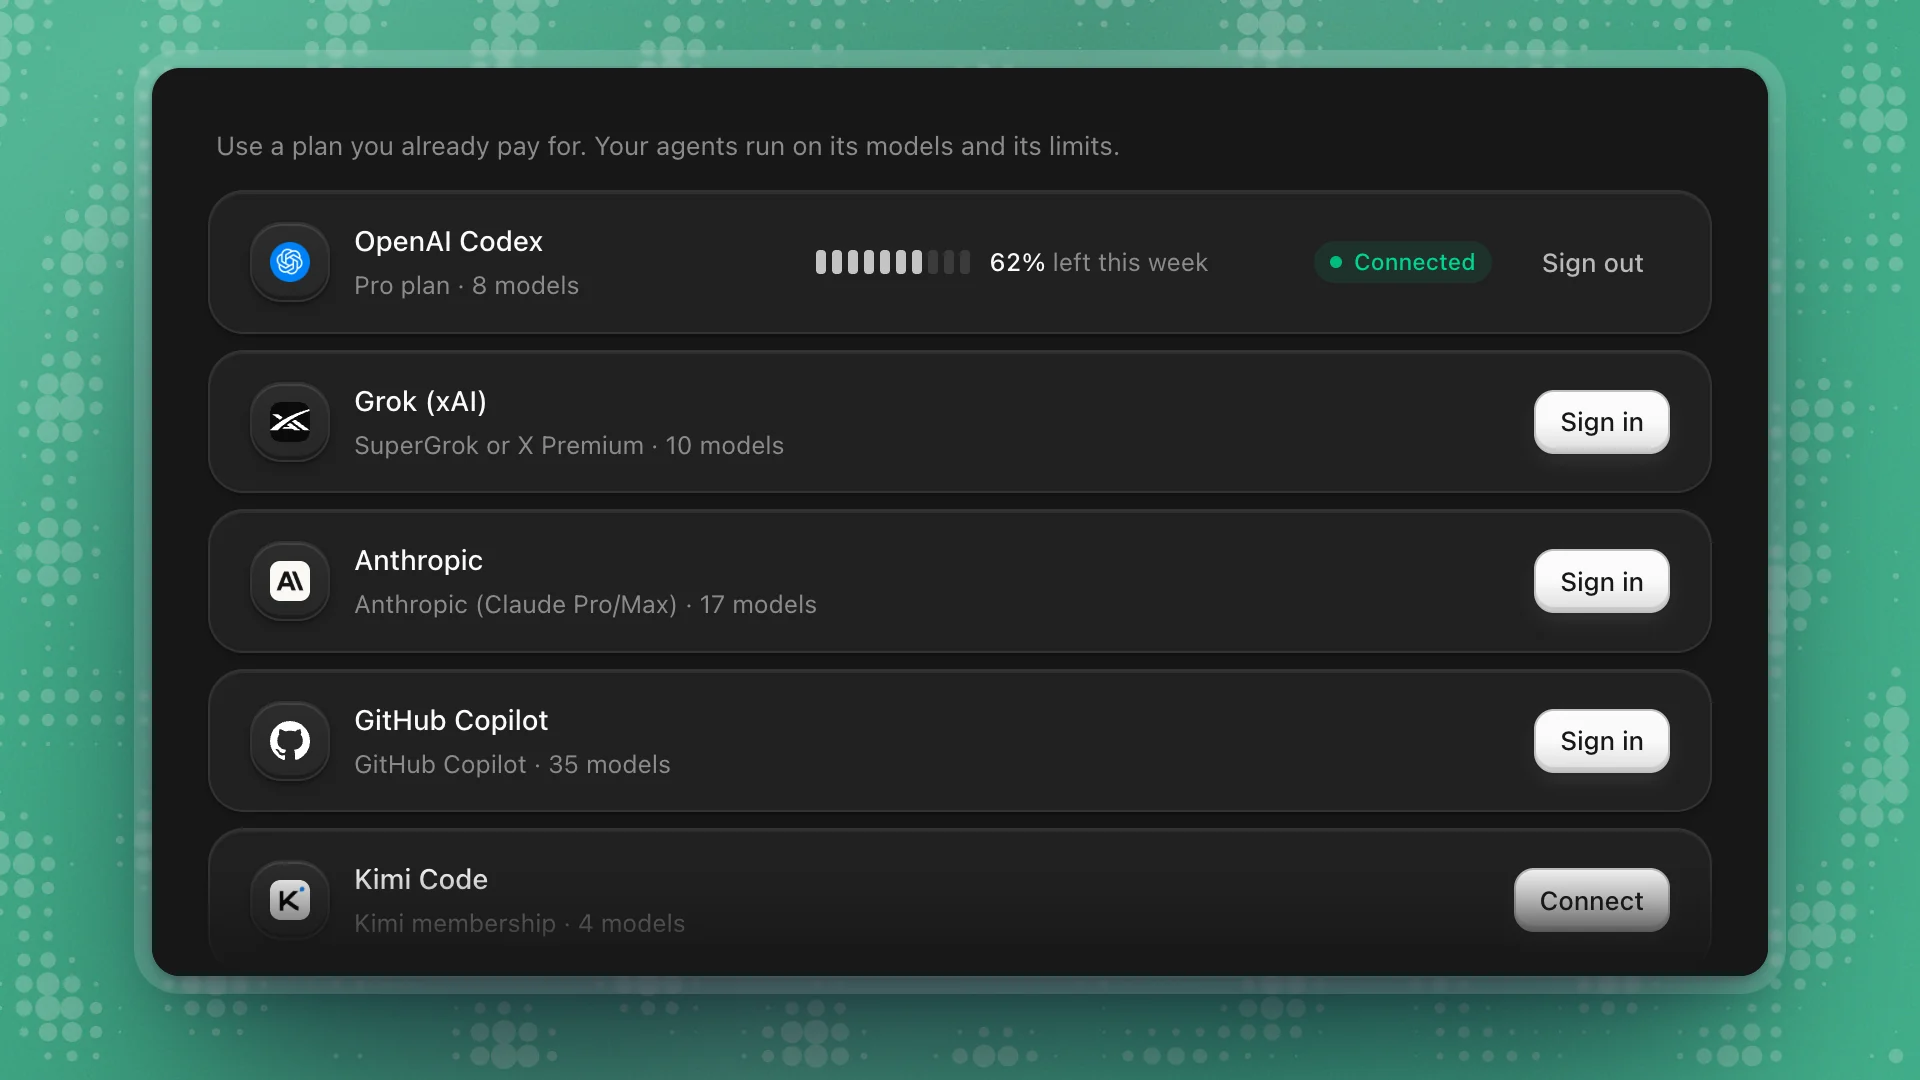
Task: Click the Grok xAI logo icon
Action: (290, 422)
